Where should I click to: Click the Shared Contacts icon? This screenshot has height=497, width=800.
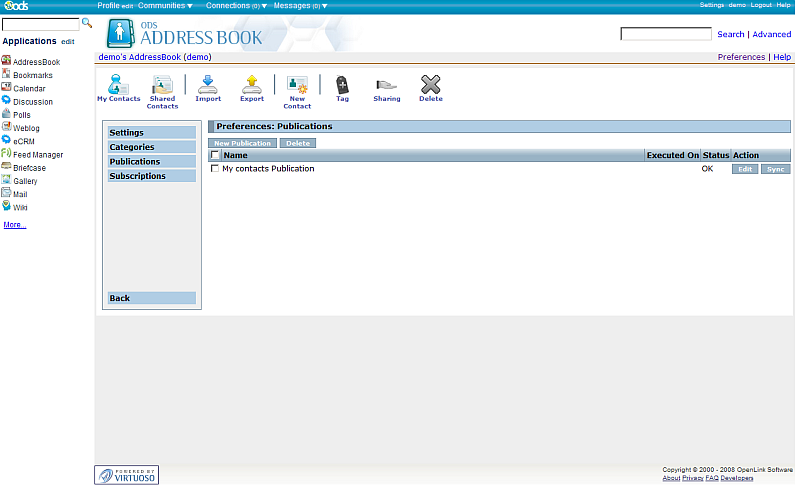(162, 86)
